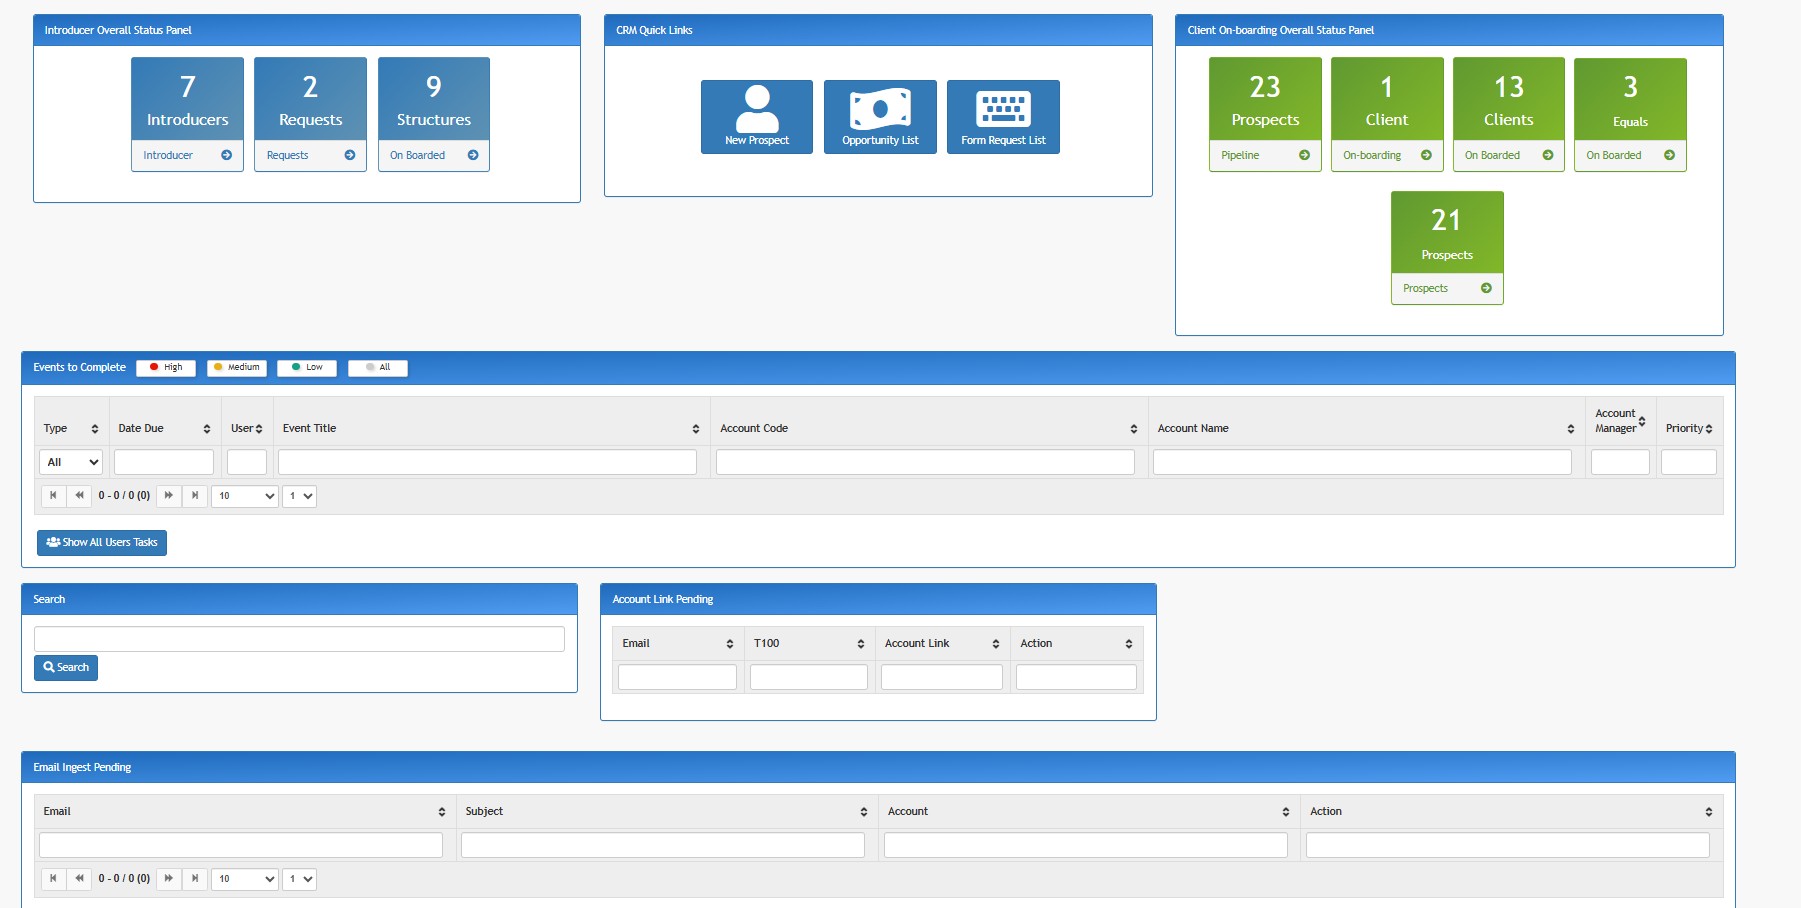
Task: Change the rows-per-page dropdown from 10
Action: 245,496
